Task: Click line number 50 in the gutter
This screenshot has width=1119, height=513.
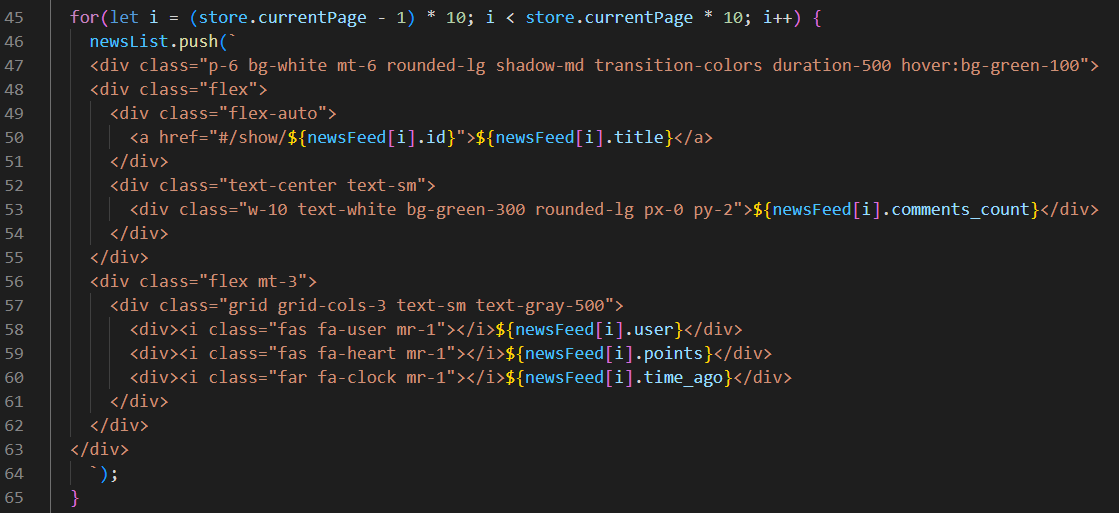Action: click(x=14, y=138)
